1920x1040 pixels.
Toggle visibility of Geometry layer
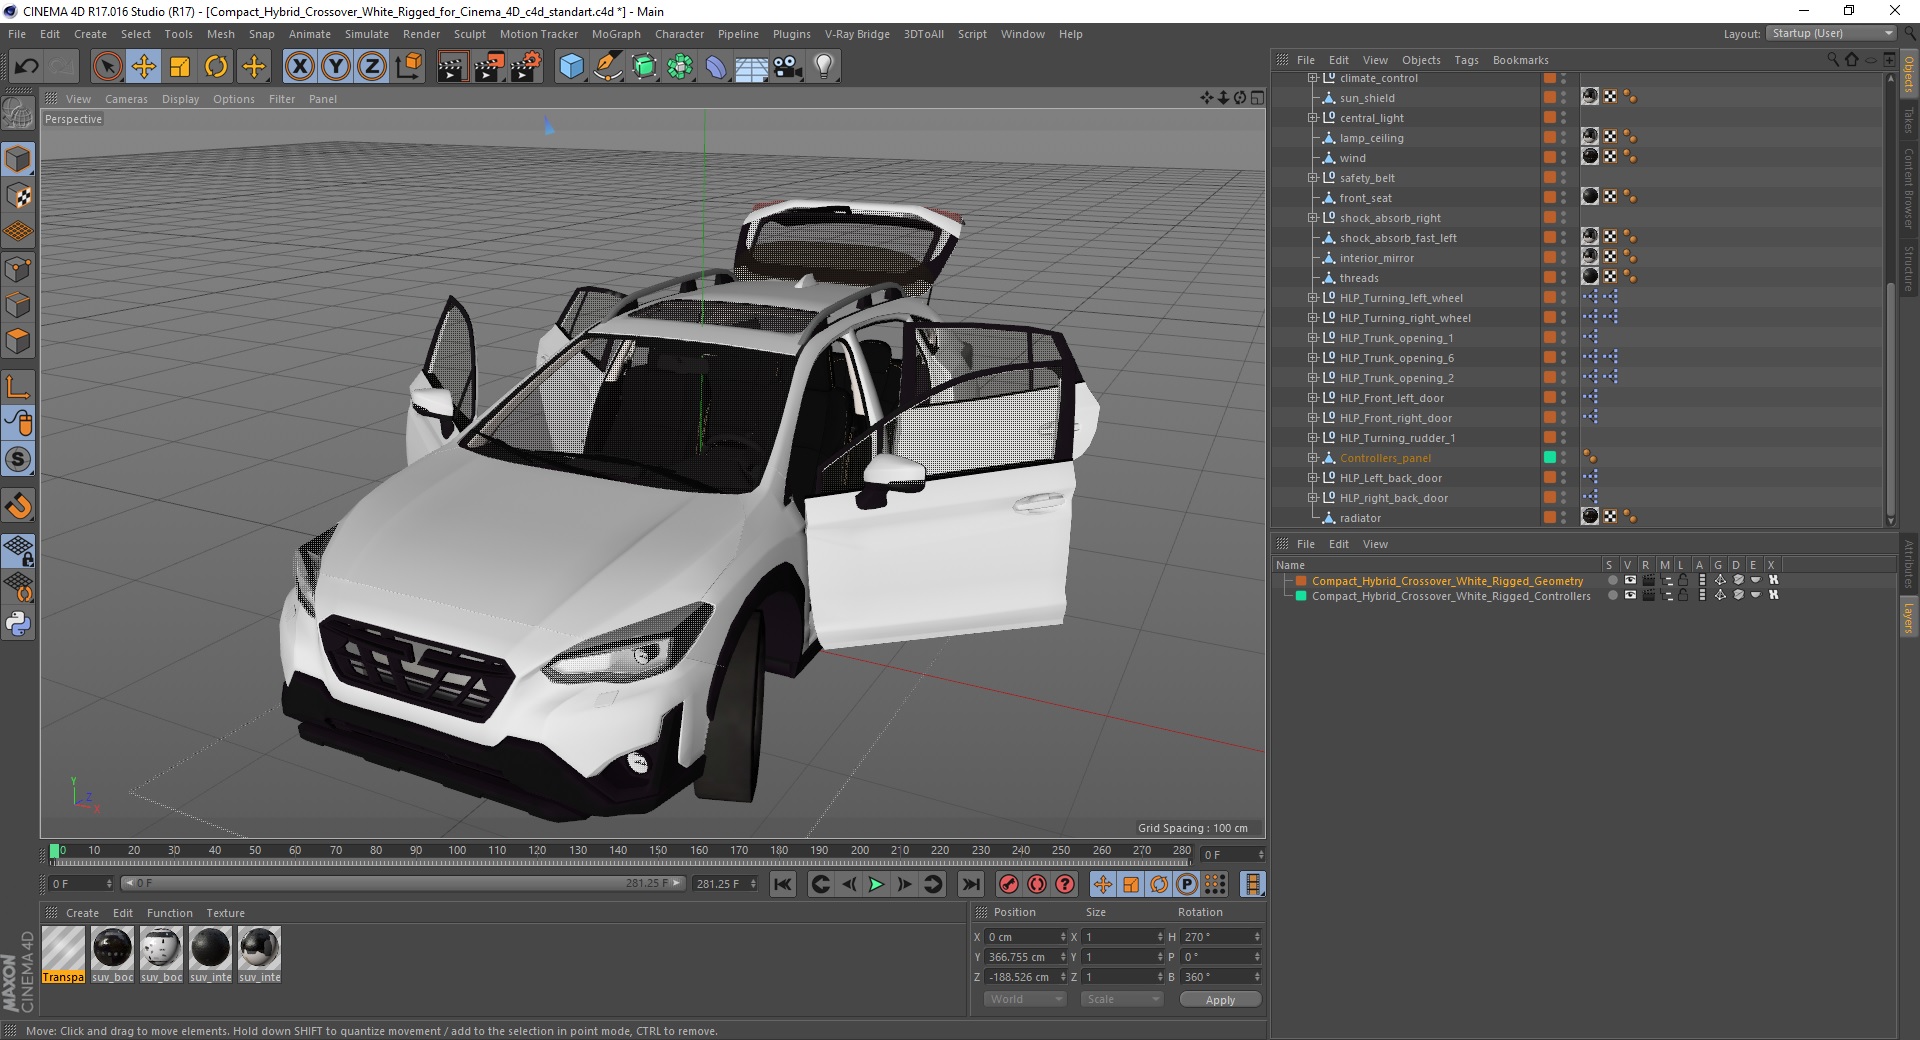tap(1630, 580)
